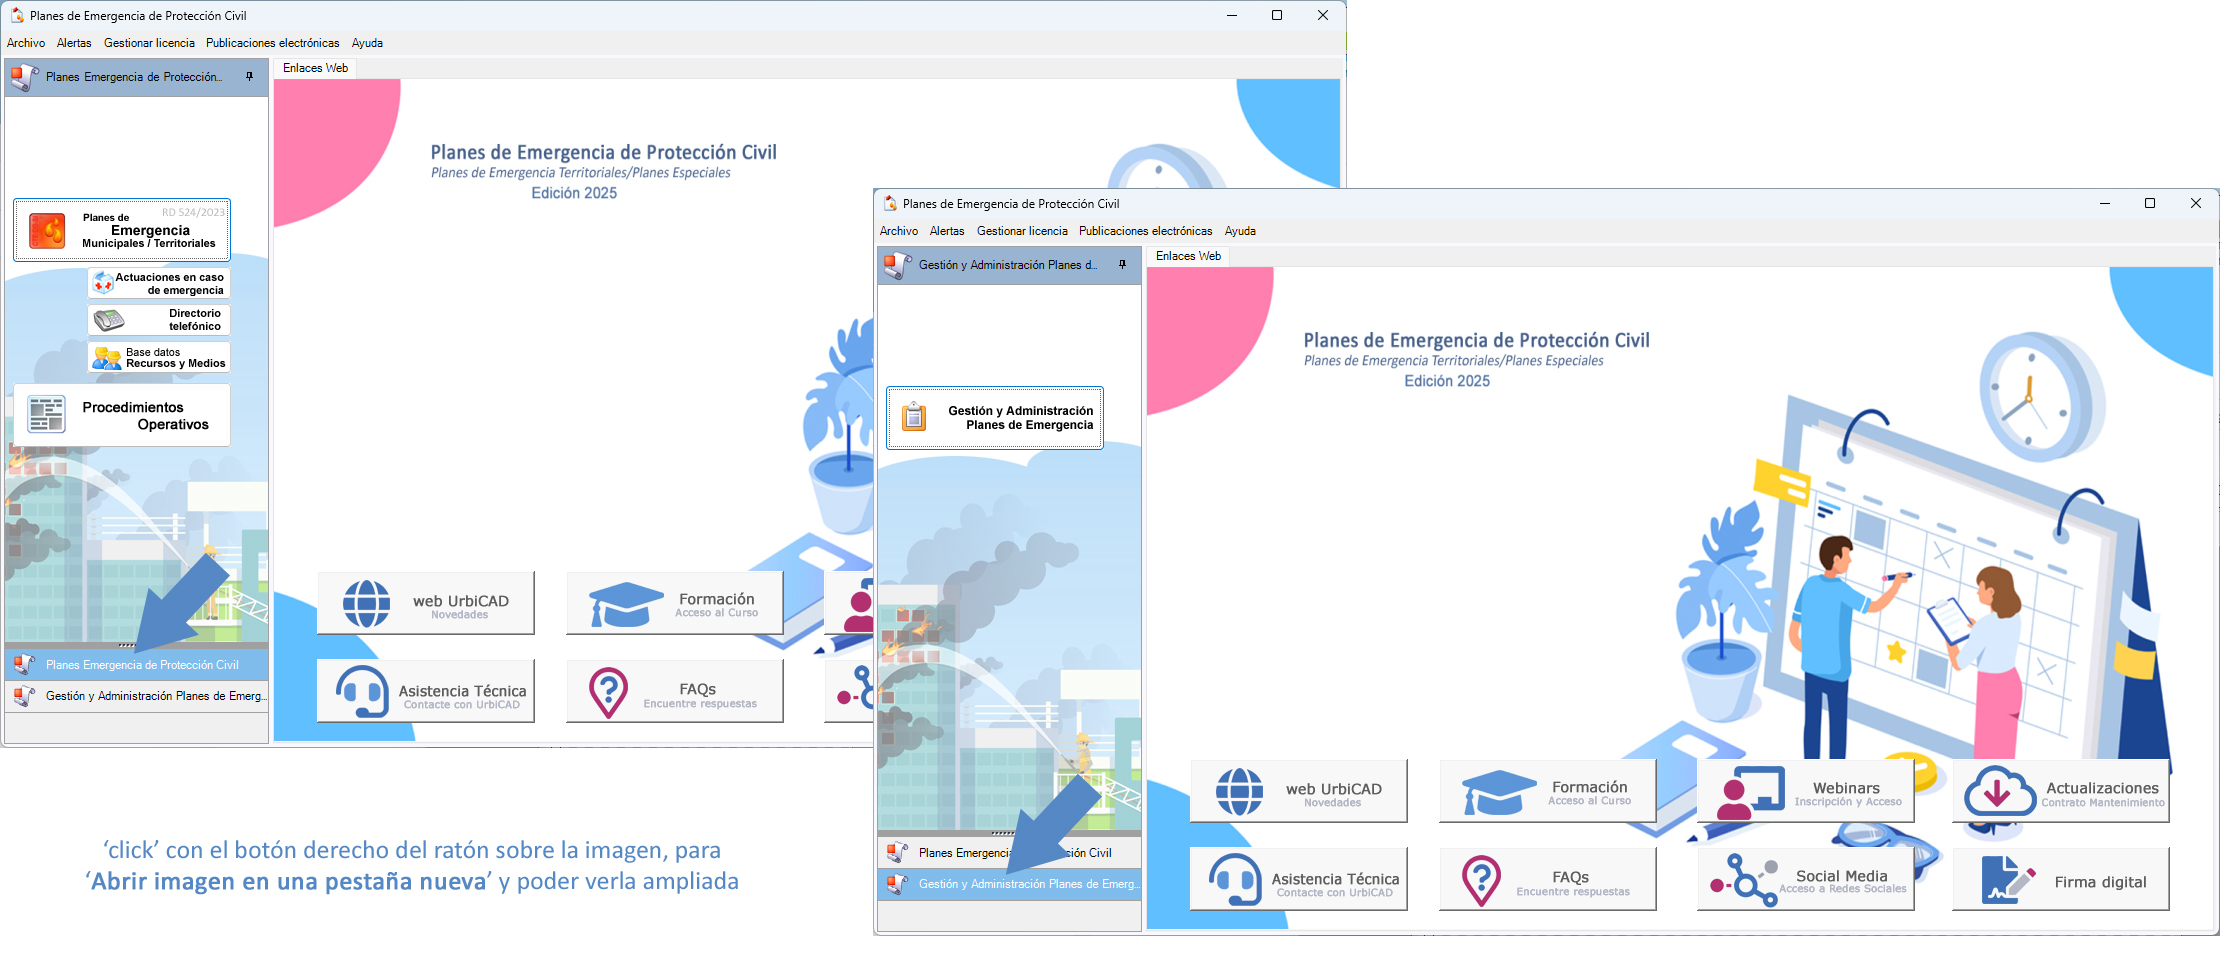Screen dimensions: 2220x954
Task: Click the app icon in front window title bar
Action: (x=889, y=203)
